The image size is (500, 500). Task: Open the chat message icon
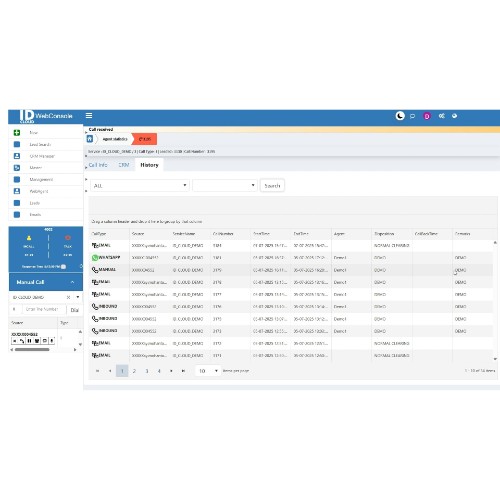(x=412, y=116)
